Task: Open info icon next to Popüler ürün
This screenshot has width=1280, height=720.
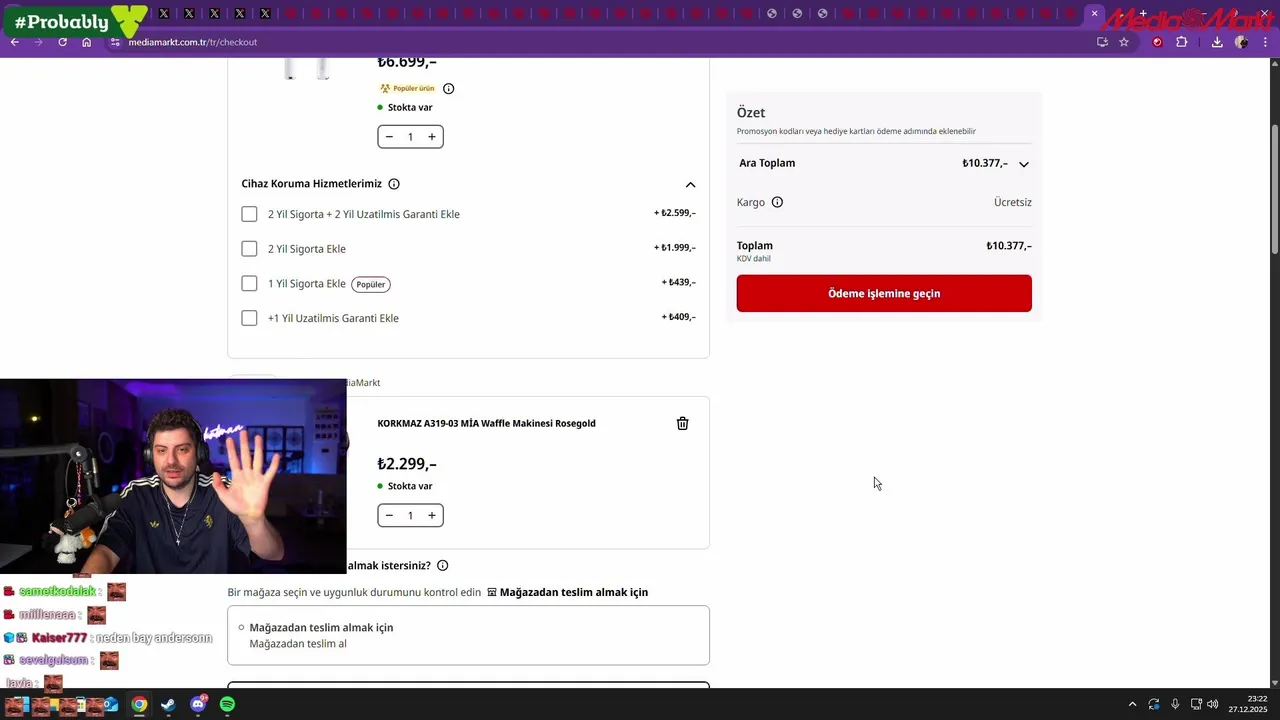Action: (448, 89)
